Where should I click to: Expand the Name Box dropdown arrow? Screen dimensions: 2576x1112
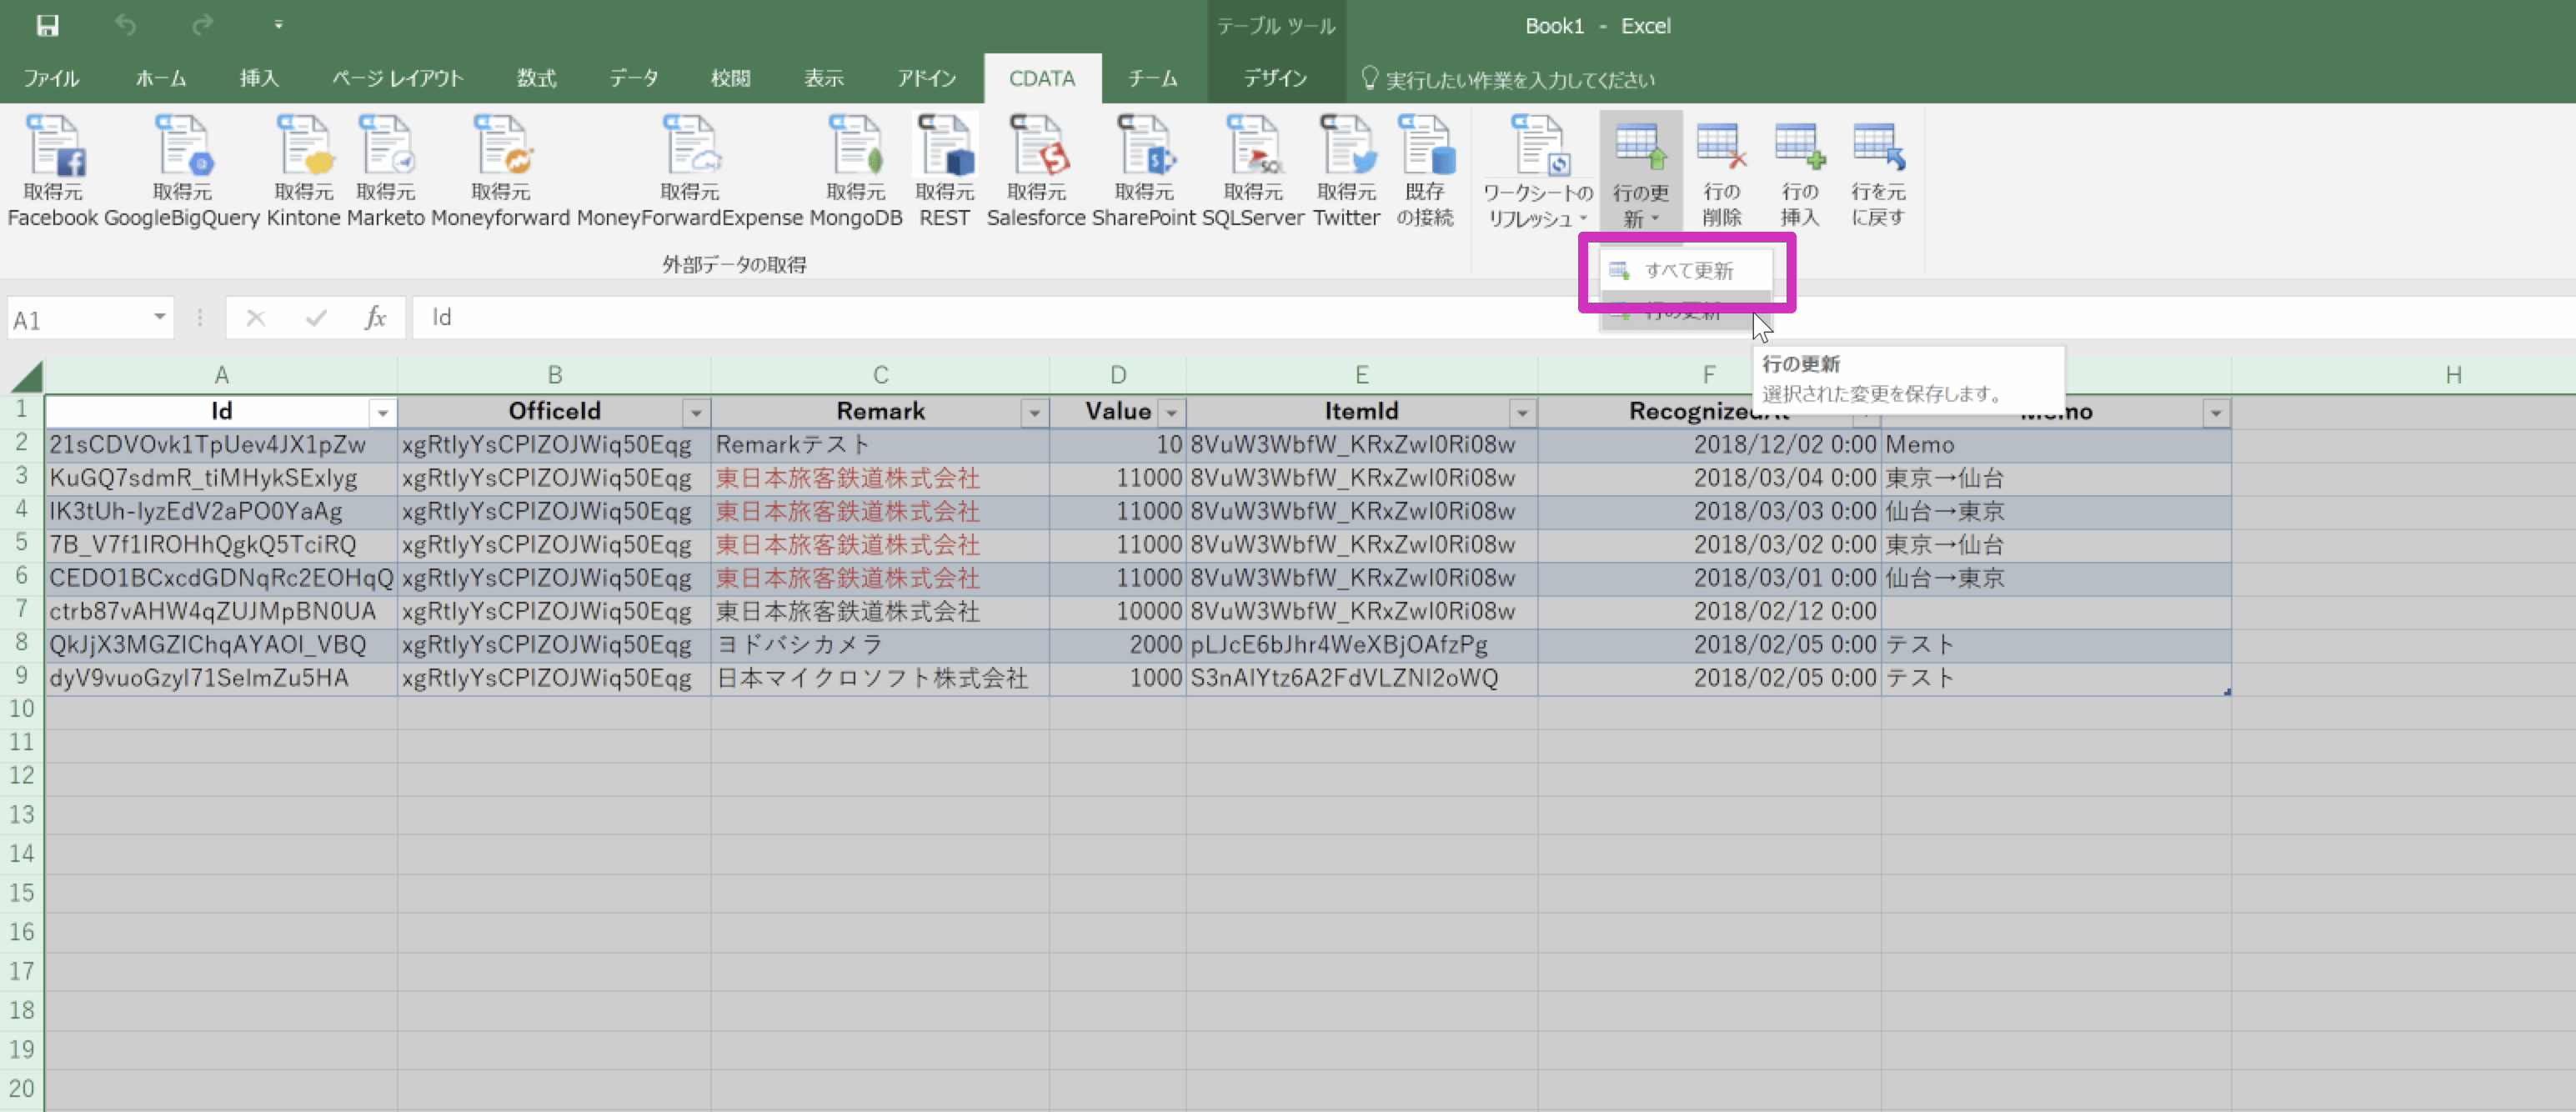coord(159,318)
